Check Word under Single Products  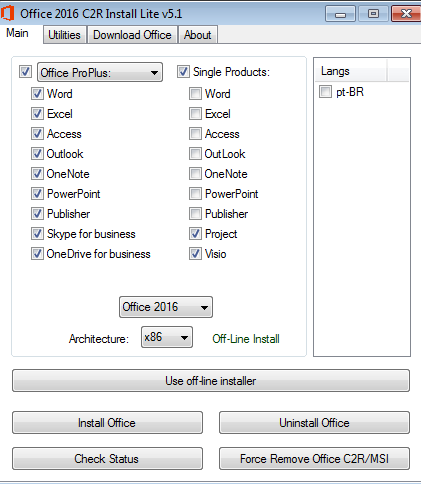(x=195, y=94)
